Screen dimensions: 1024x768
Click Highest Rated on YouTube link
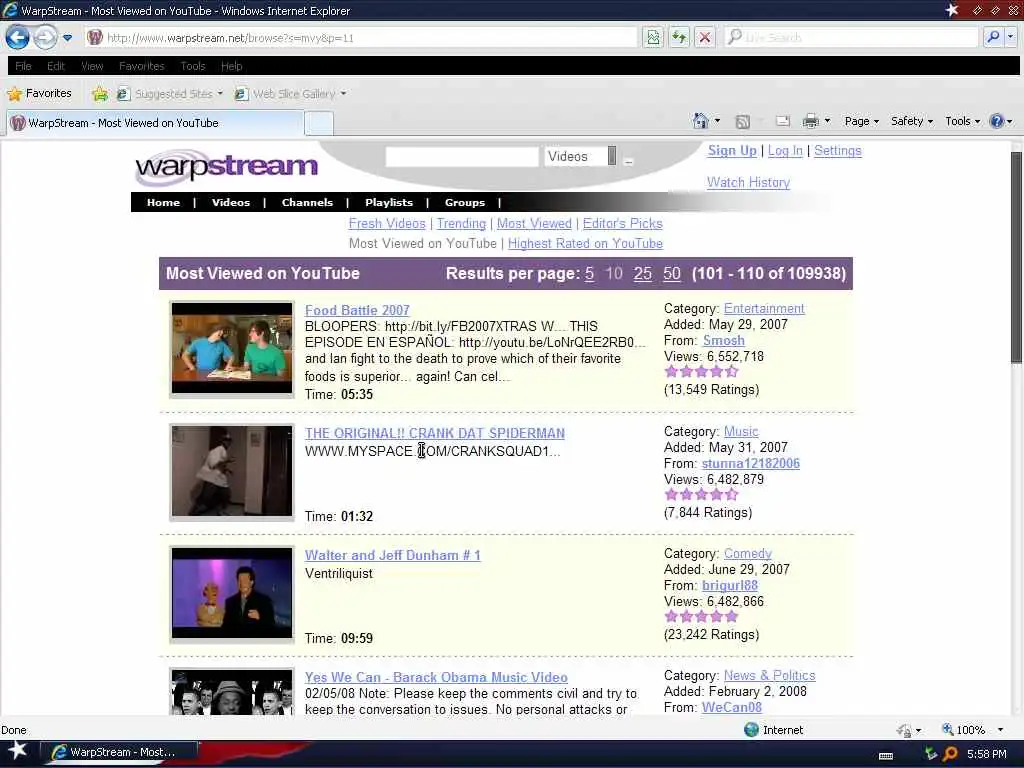tap(585, 244)
